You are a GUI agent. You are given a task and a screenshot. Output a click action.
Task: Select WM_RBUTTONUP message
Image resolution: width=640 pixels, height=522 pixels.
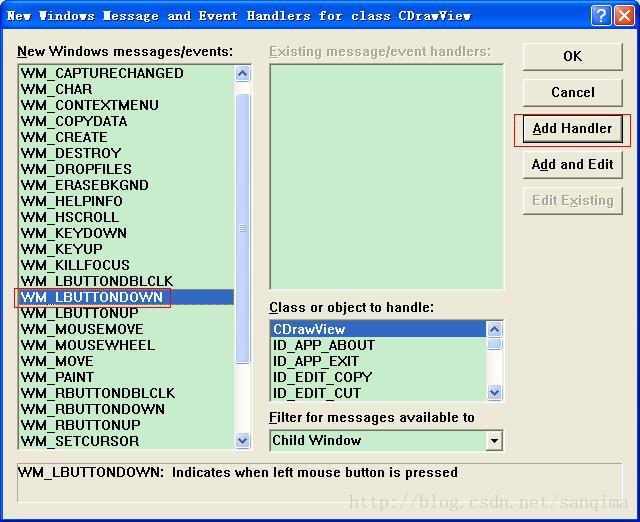127,425
